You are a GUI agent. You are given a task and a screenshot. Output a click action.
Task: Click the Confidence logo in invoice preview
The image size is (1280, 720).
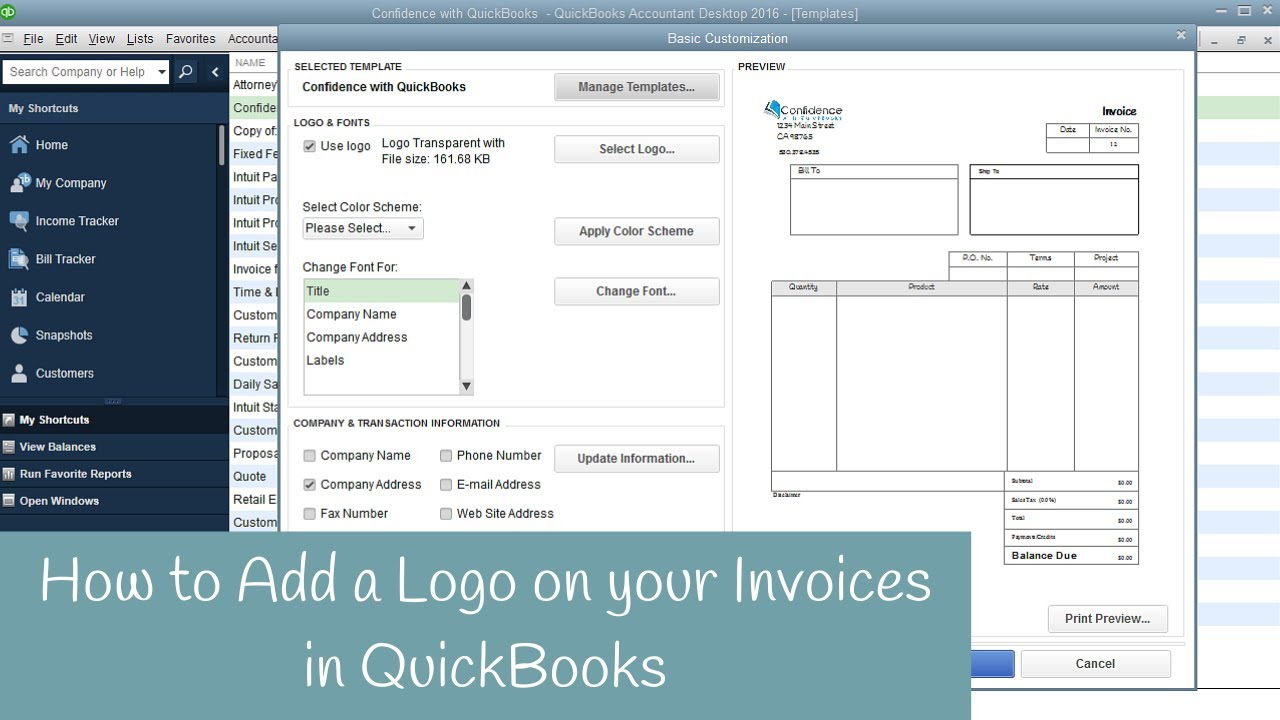(x=803, y=110)
